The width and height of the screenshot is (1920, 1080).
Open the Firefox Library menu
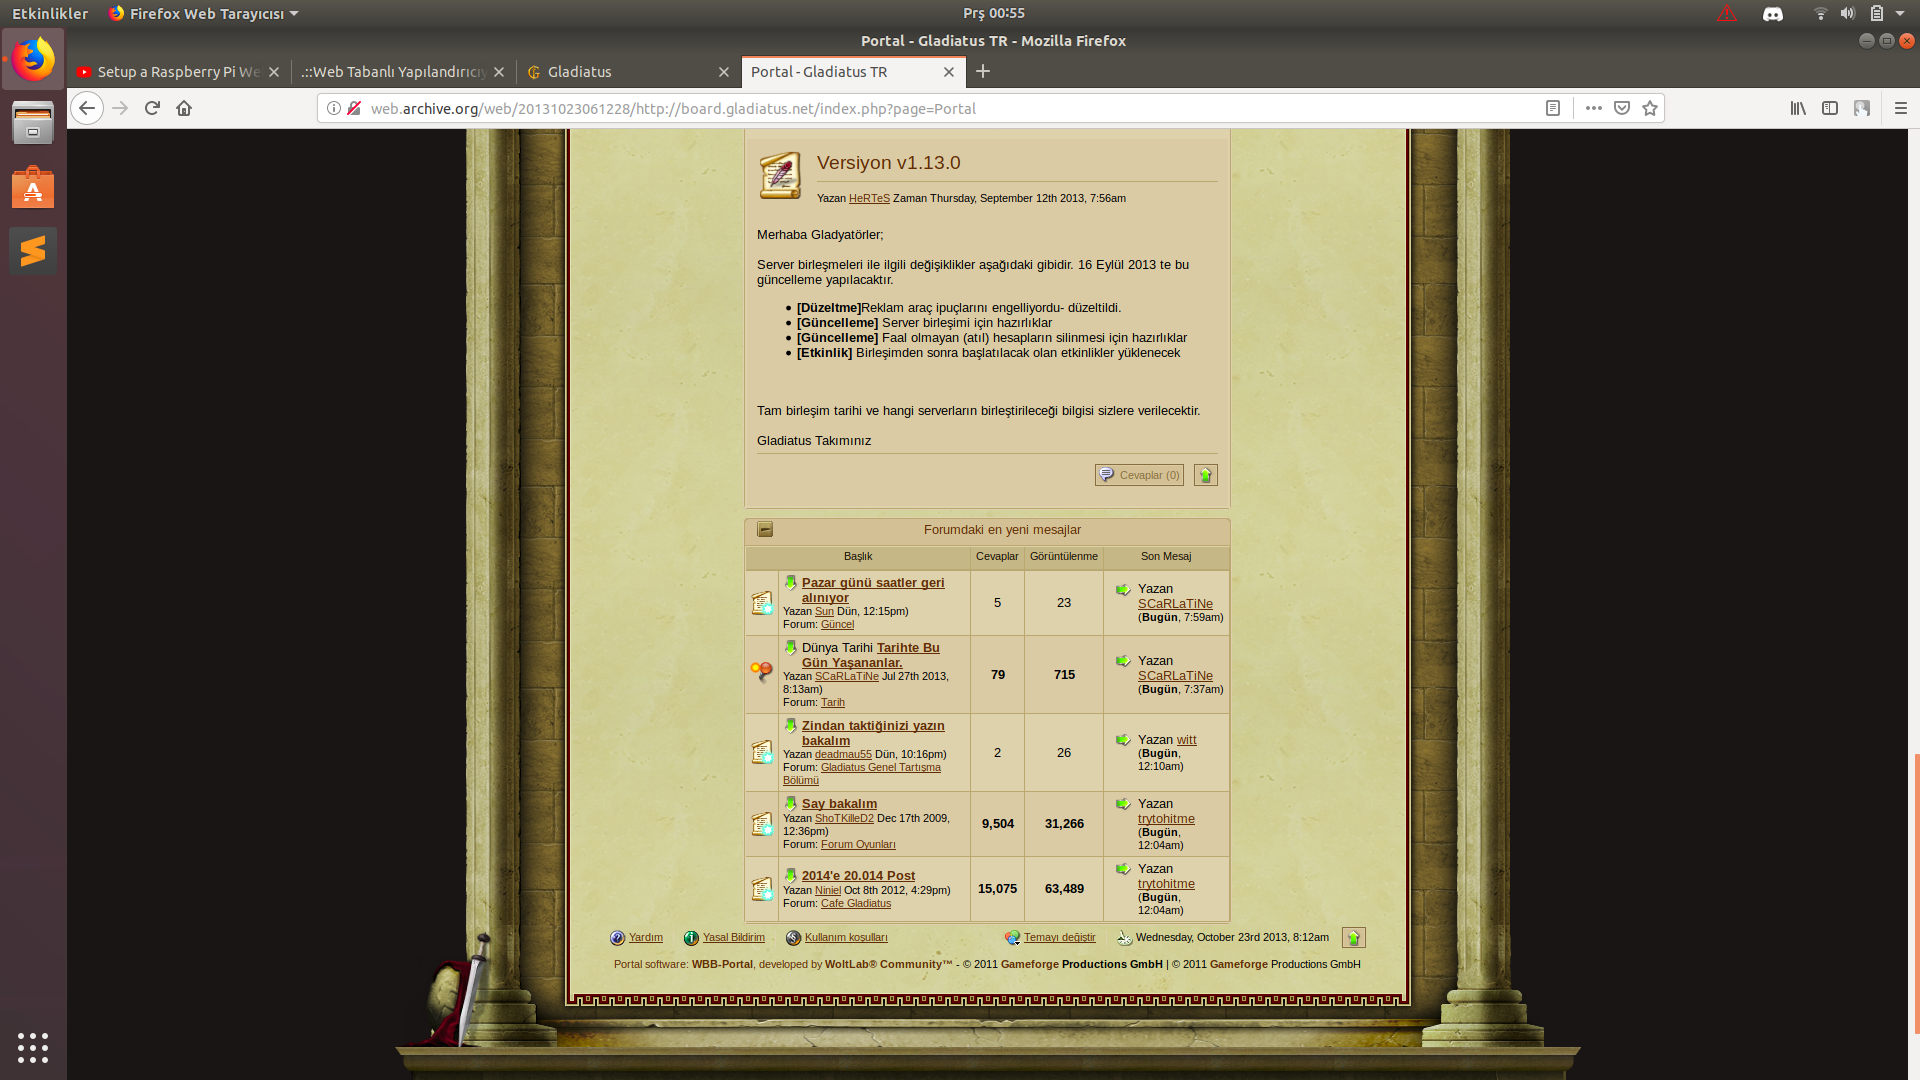click(x=1798, y=108)
